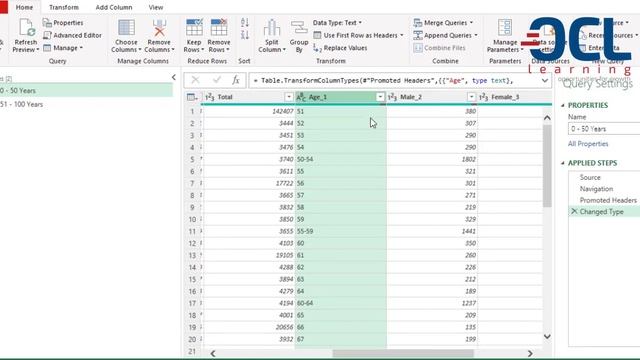Viewport: 640px width, 360px height.
Task: Click the horizontal scrollbar right arrow
Action: pos(530,353)
